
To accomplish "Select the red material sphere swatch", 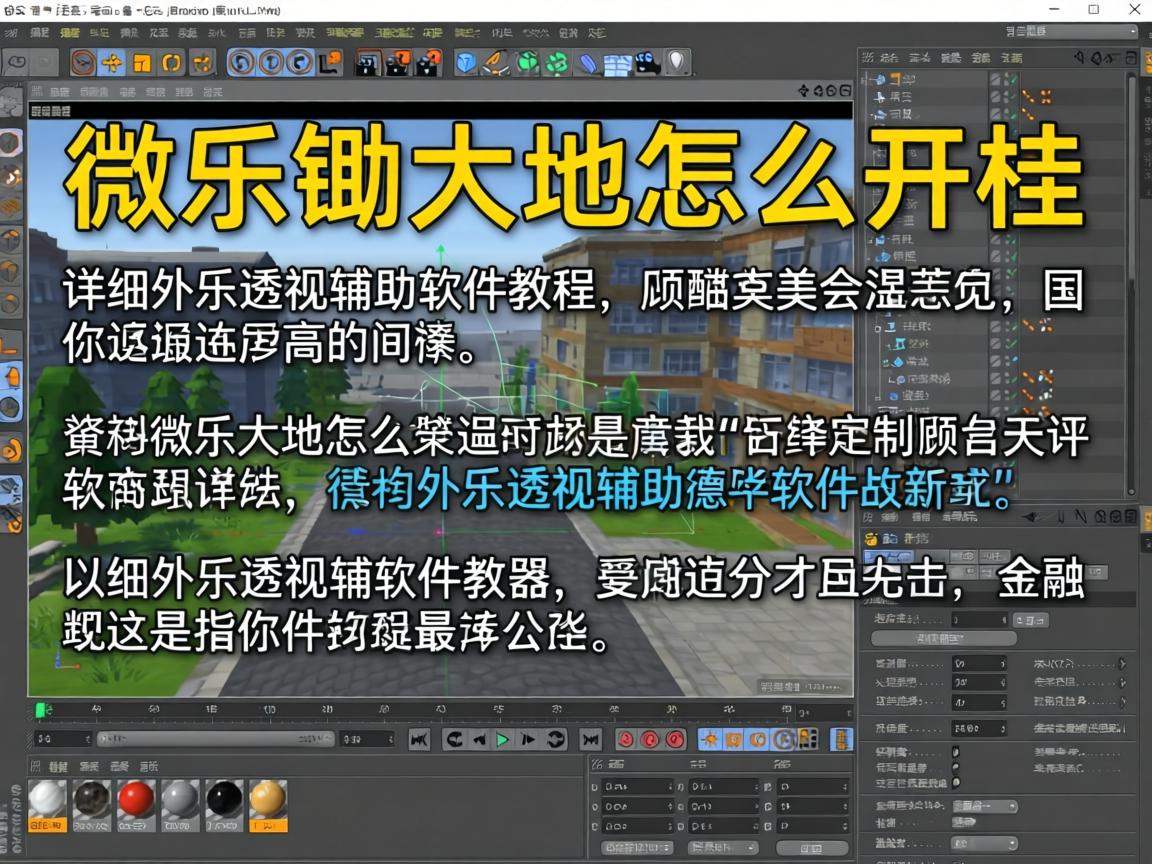I will coord(136,806).
